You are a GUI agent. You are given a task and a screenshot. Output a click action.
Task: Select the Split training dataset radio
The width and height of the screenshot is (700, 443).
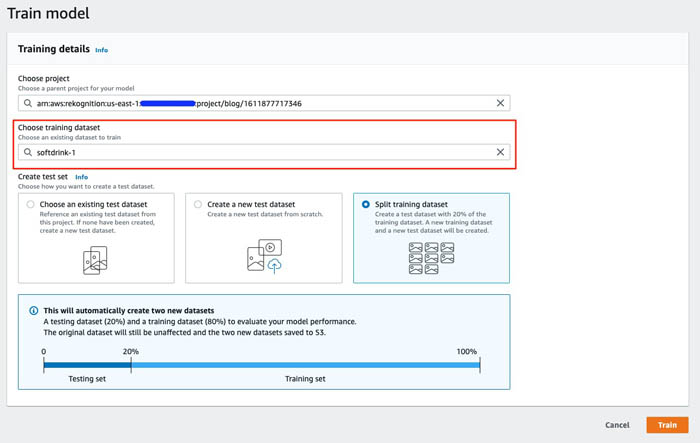point(366,204)
